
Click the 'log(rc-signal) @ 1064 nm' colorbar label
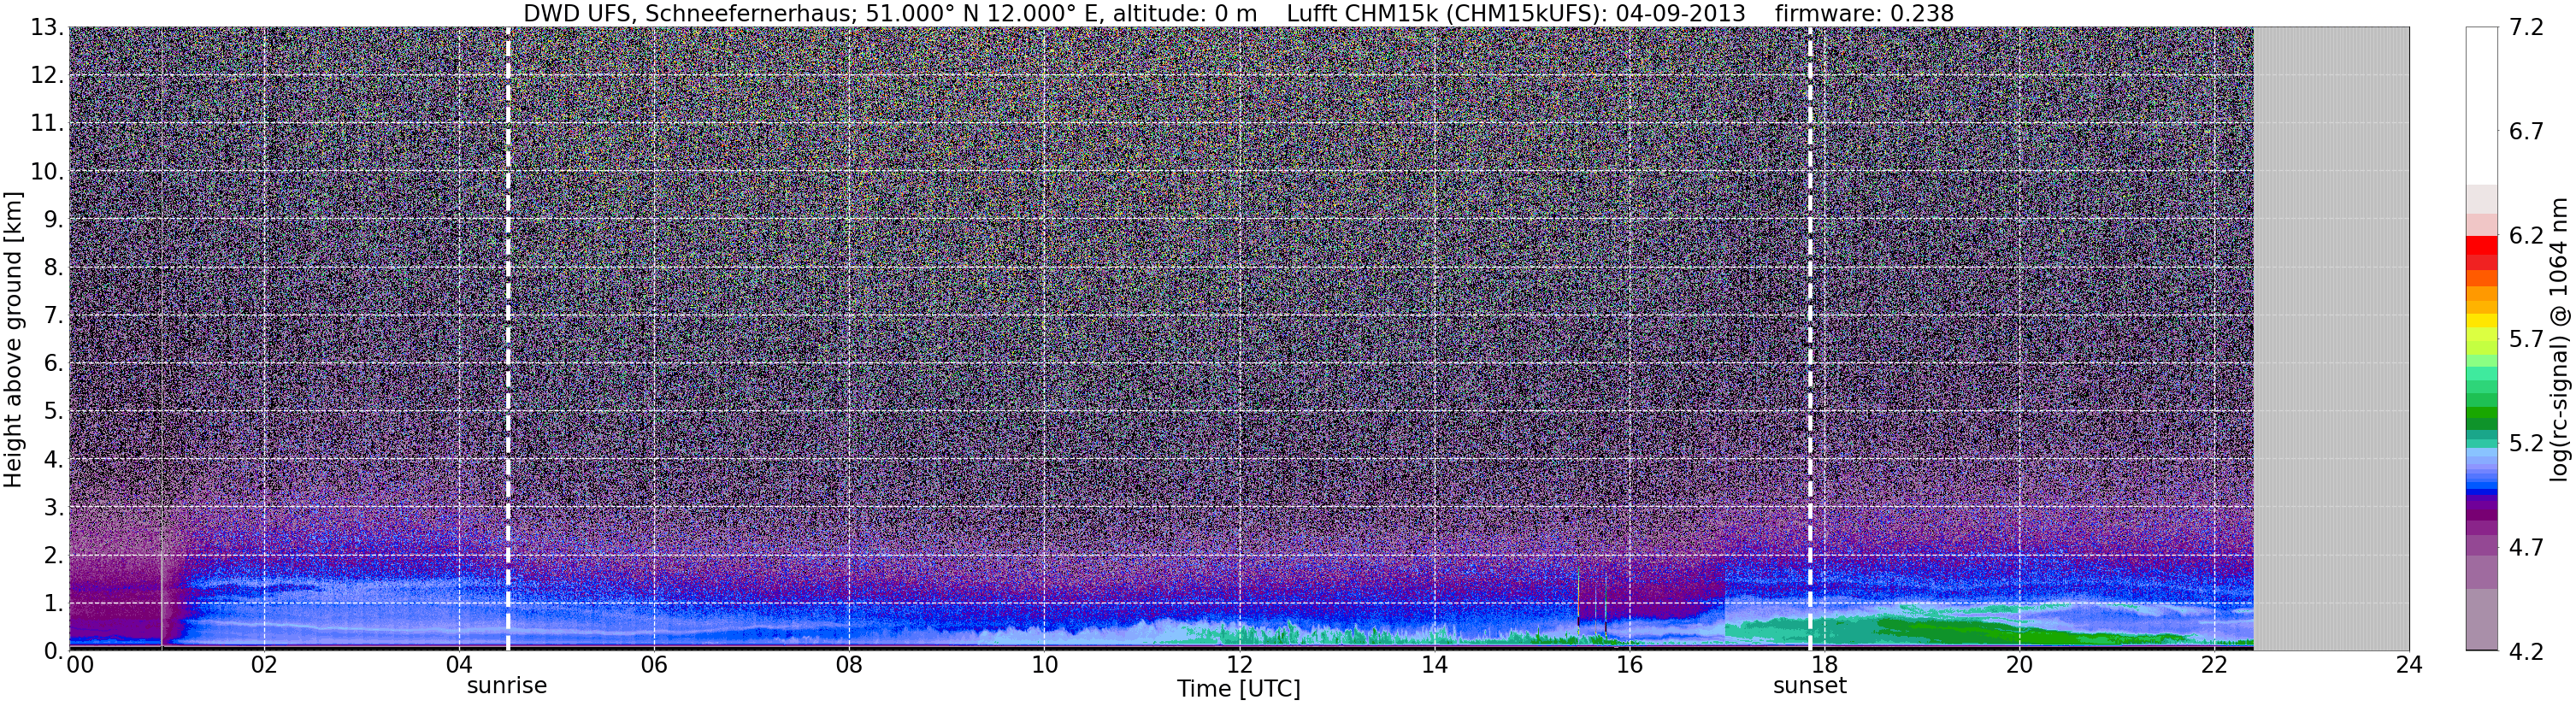pyautogui.click(x=2560, y=339)
